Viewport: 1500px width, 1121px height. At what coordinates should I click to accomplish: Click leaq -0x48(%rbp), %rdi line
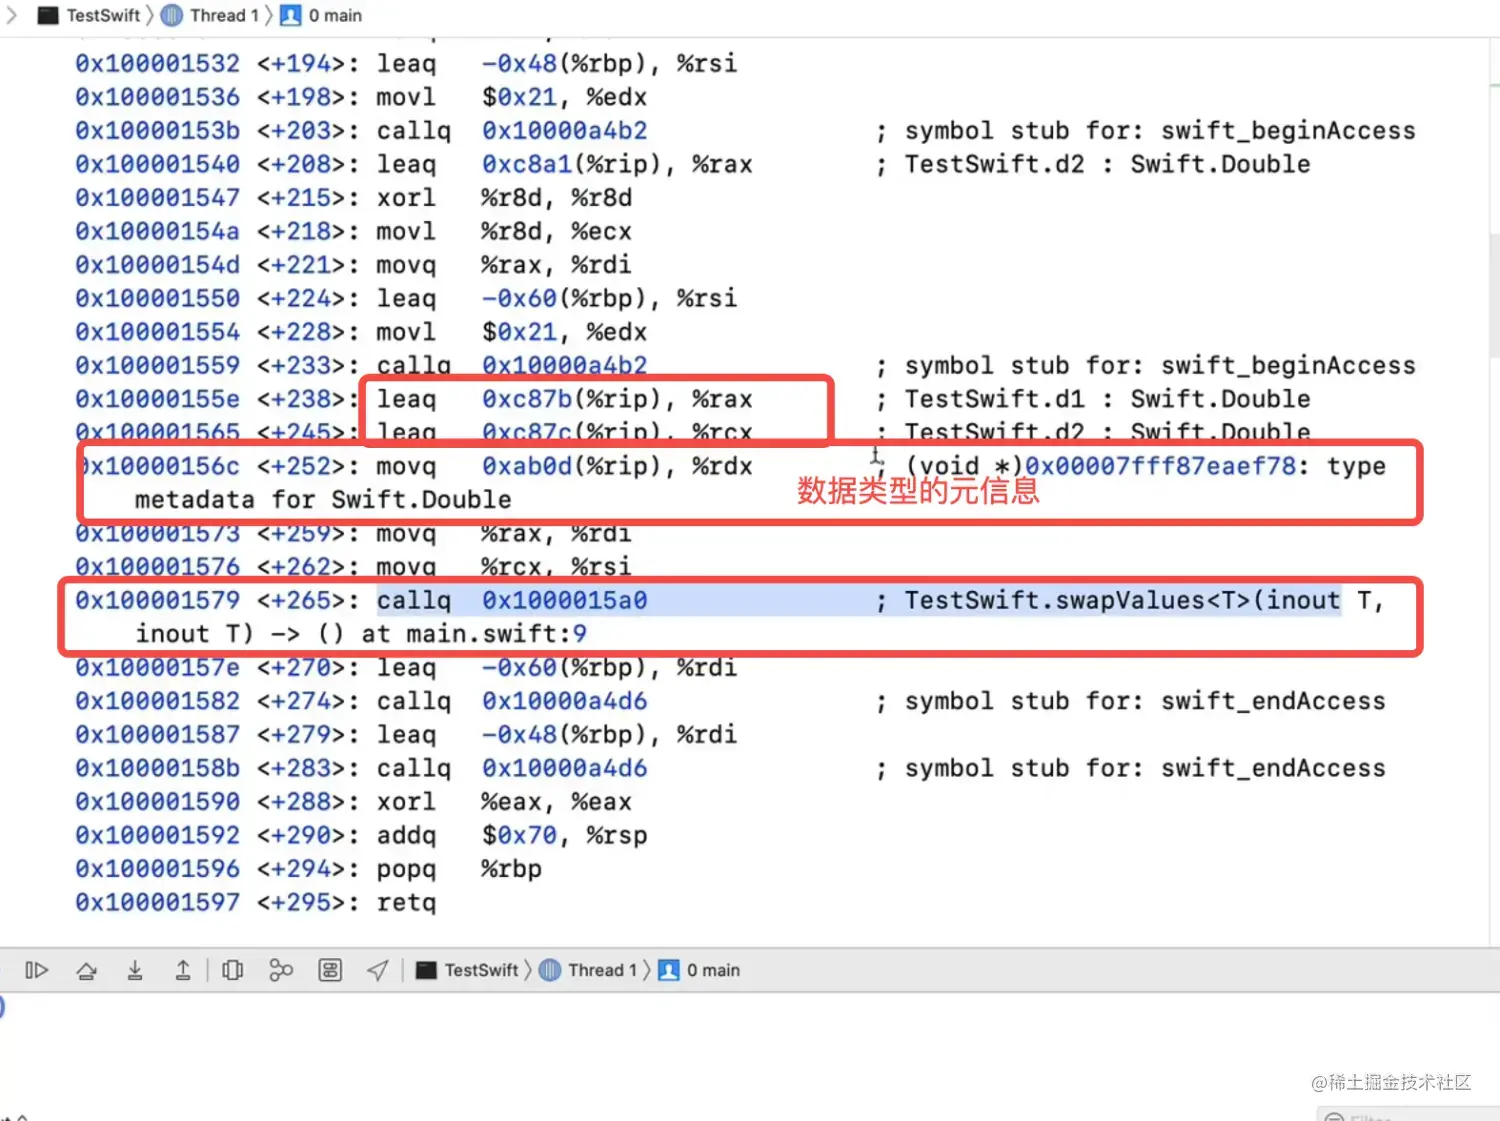406,735
